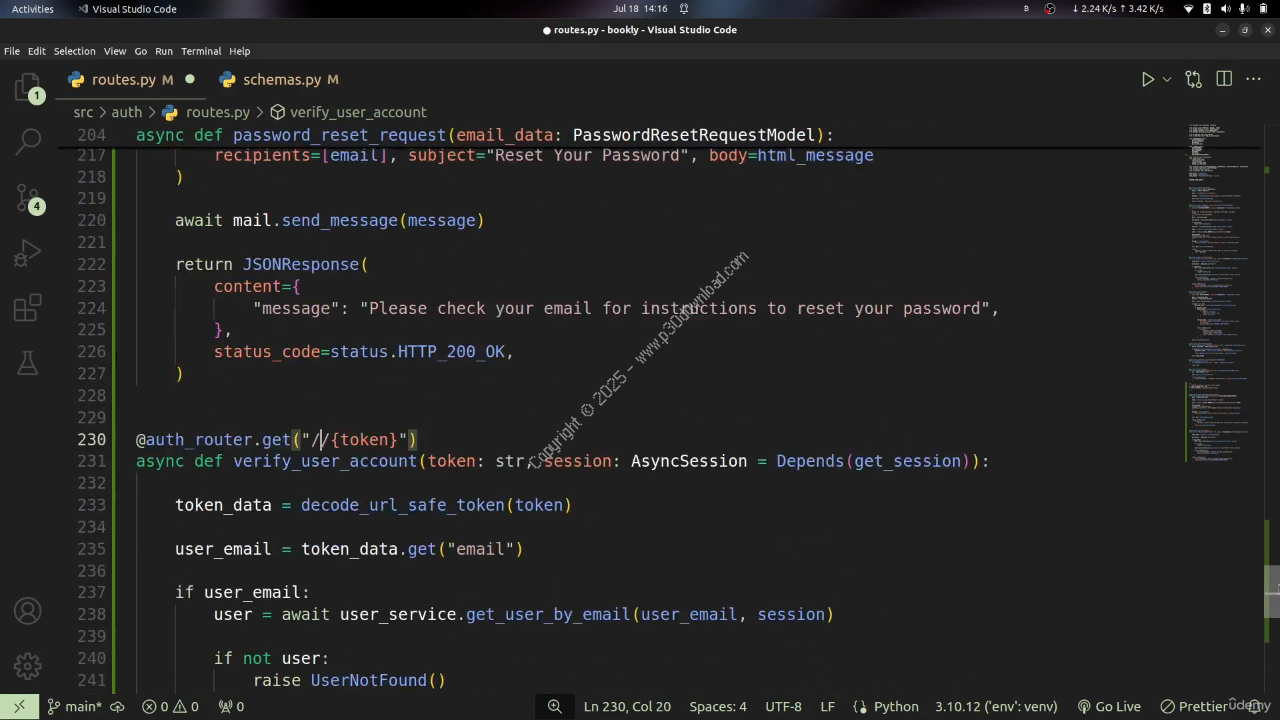
Task: Open Source Control view with 4 changes
Action: coord(28,198)
